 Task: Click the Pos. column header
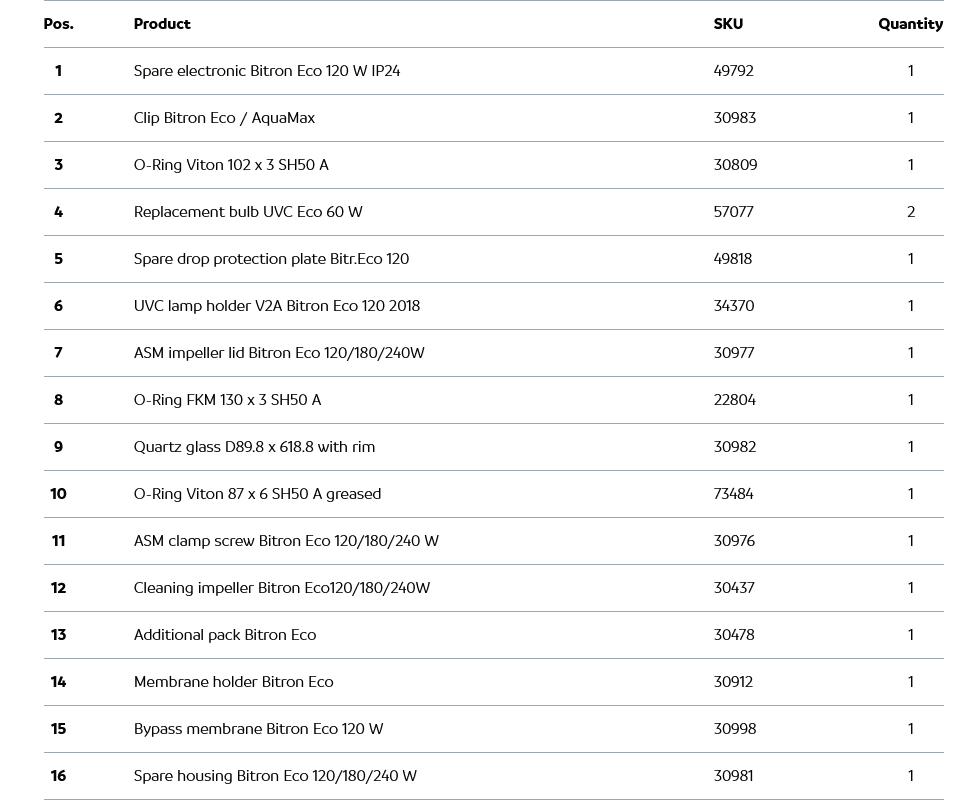pos(58,24)
